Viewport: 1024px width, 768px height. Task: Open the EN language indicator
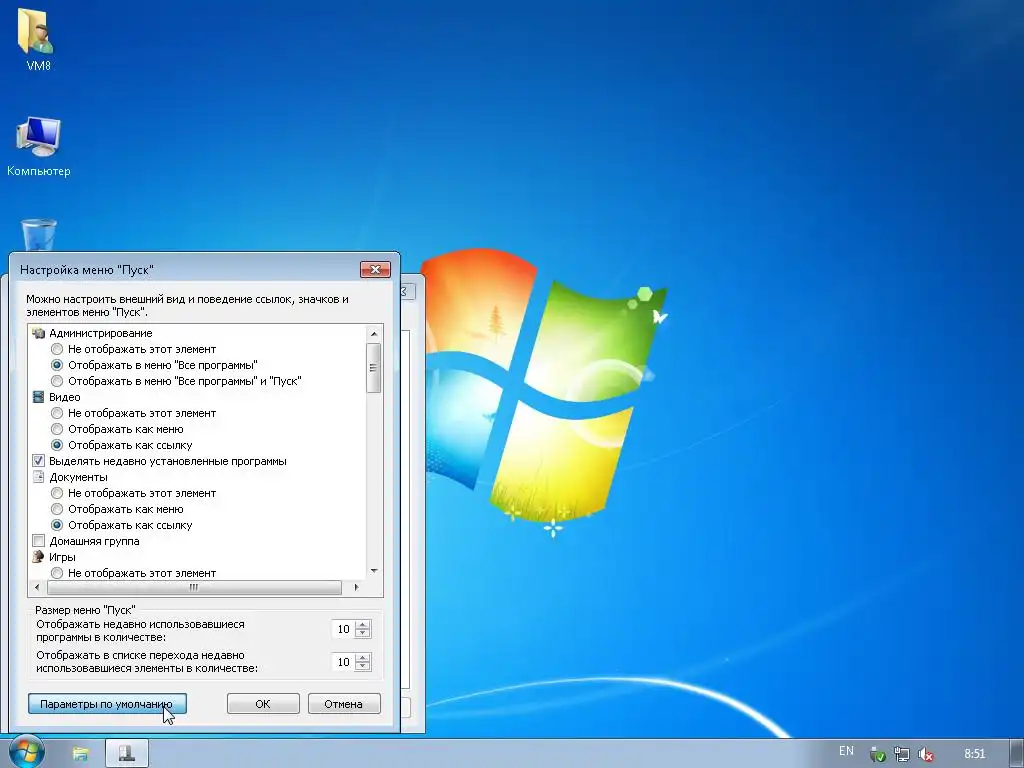(846, 751)
